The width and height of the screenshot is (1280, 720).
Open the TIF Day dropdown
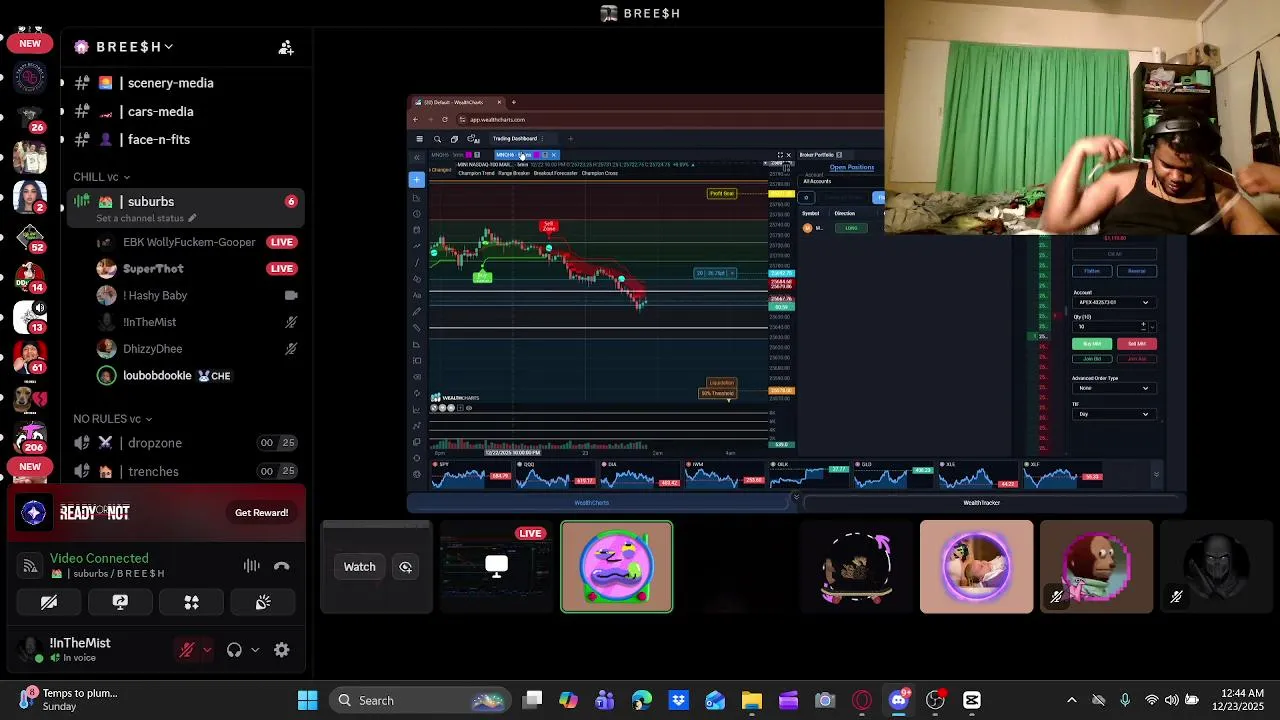[x=1112, y=414]
